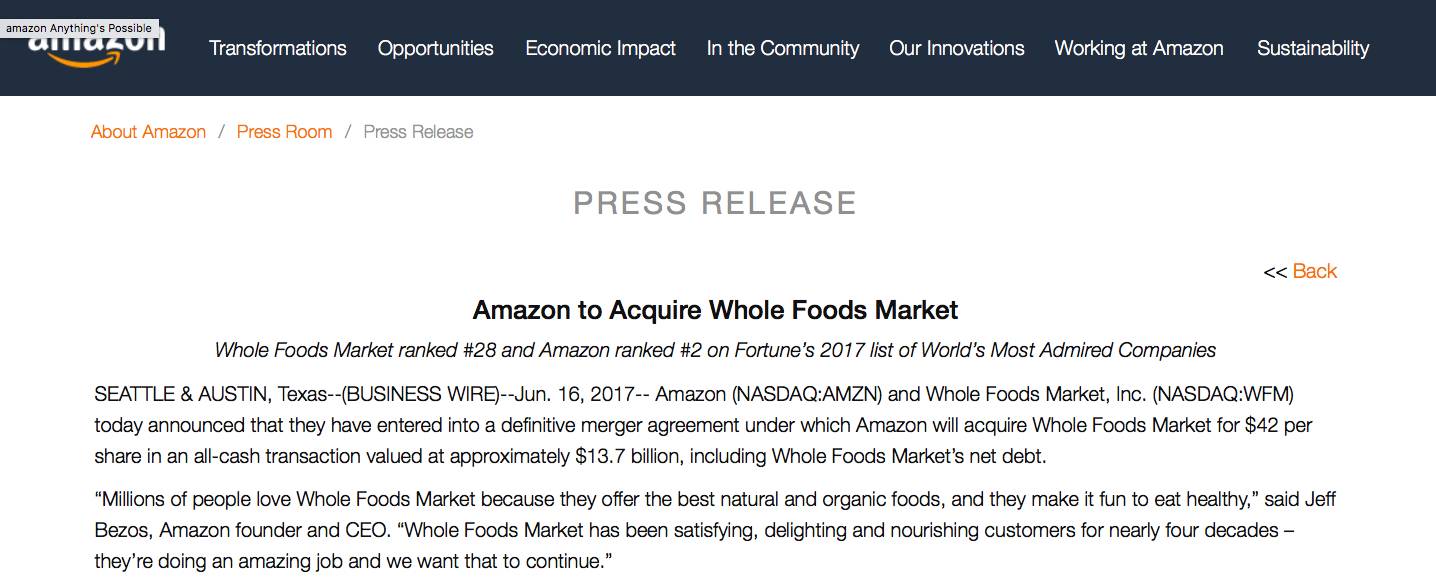Screen dimensions: 1436x583
Task: Open the Sustainability section
Action: point(1312,48)
